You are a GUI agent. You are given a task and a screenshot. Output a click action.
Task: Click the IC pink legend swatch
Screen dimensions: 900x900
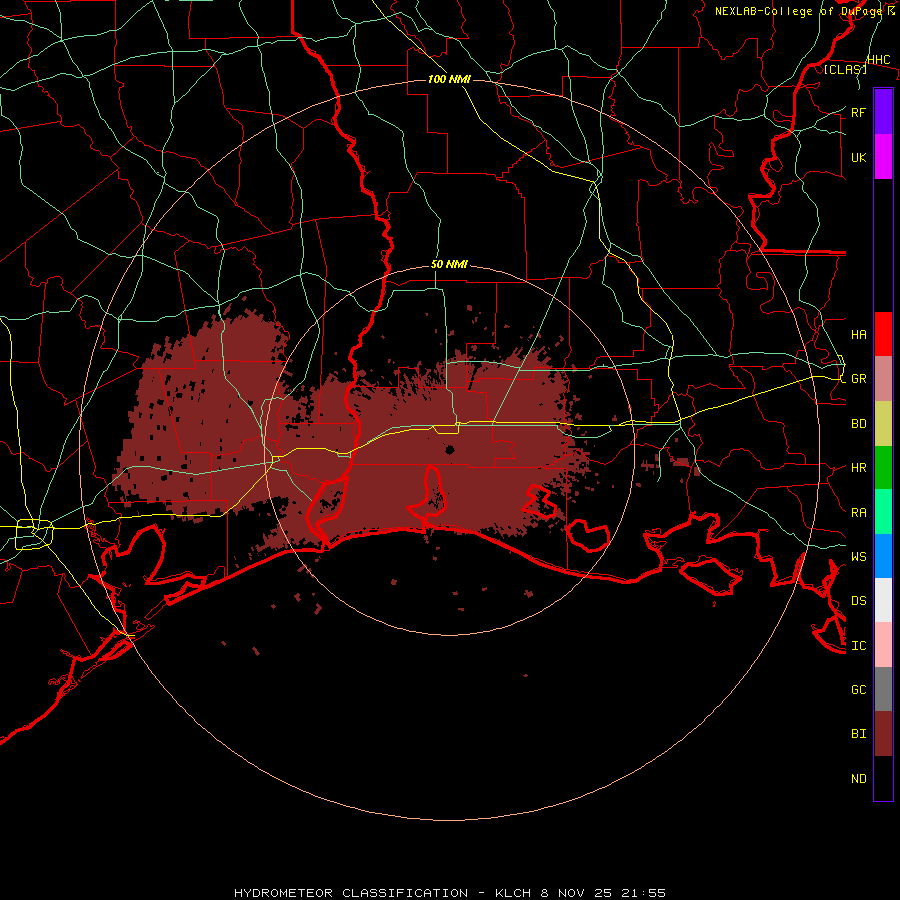[x=883, y=645]
